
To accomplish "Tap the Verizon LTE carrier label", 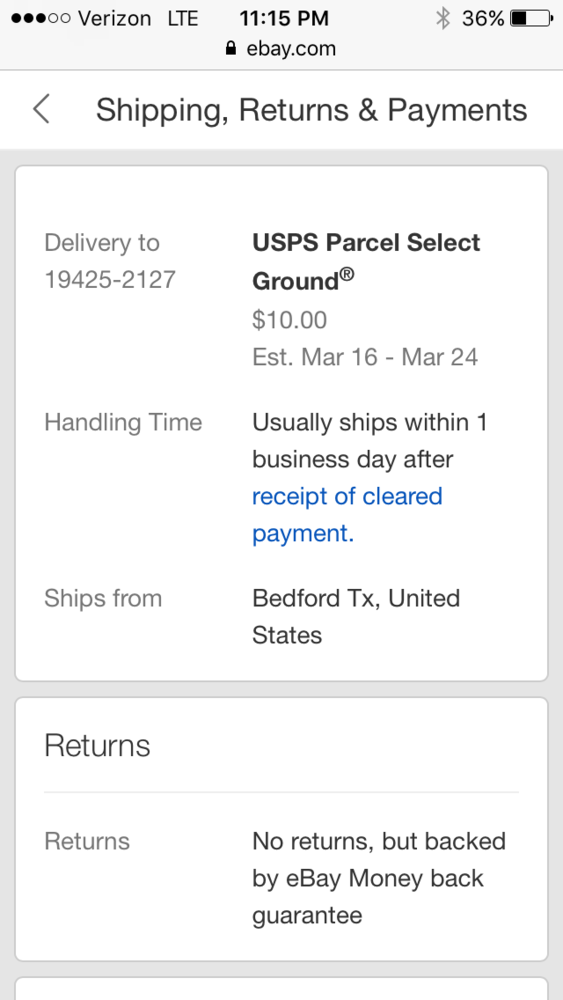I will [138, 18].
